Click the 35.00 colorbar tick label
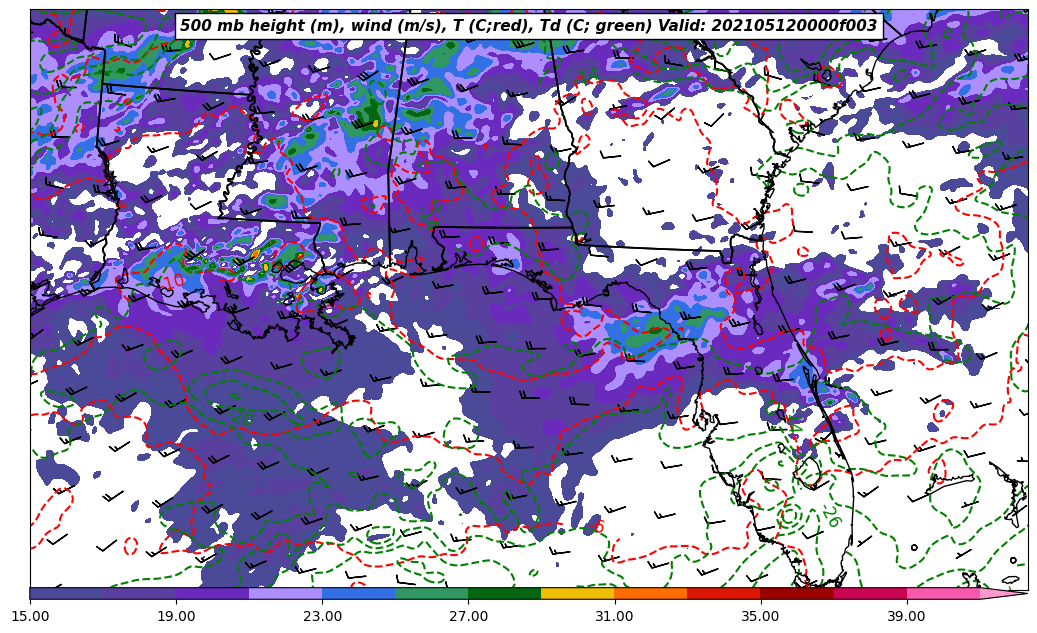Viewport: 1037px width, 633px height. 760,616
